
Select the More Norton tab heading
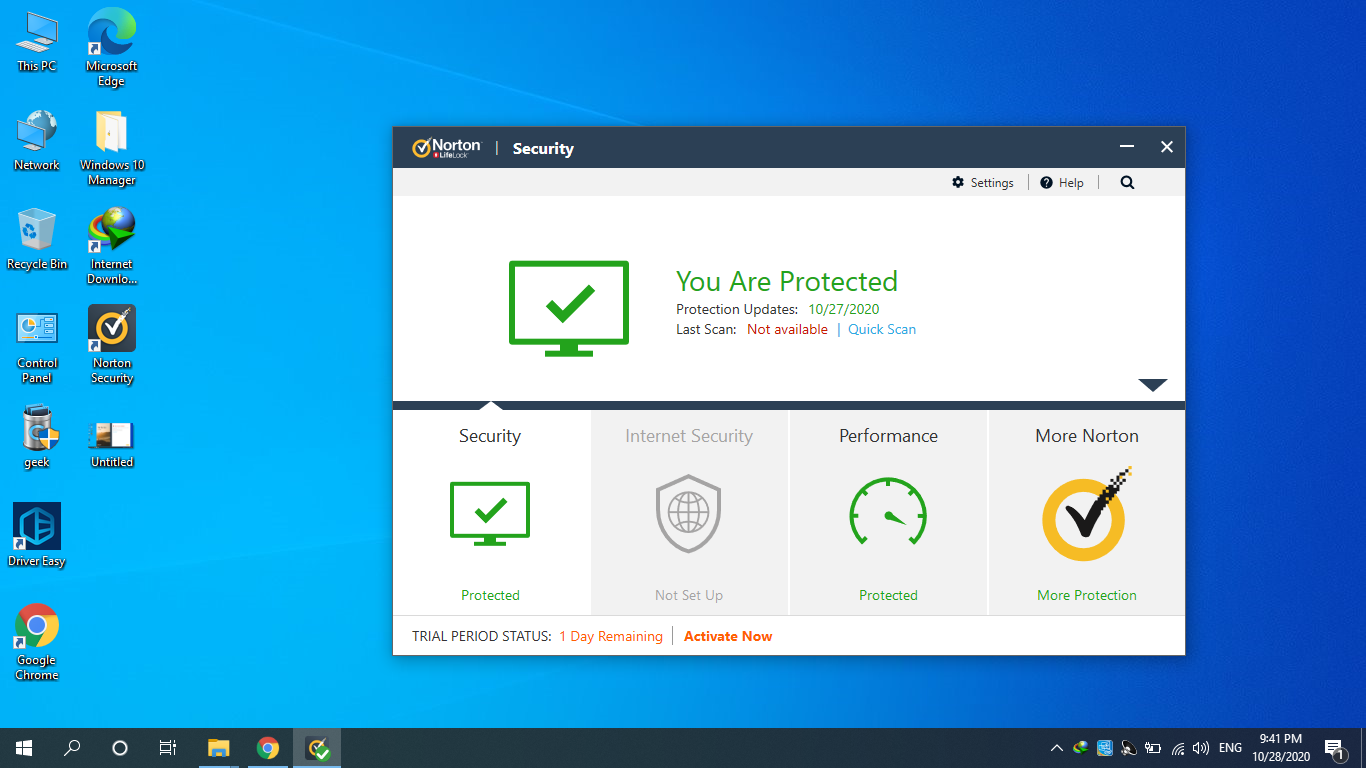point(1087,436)
